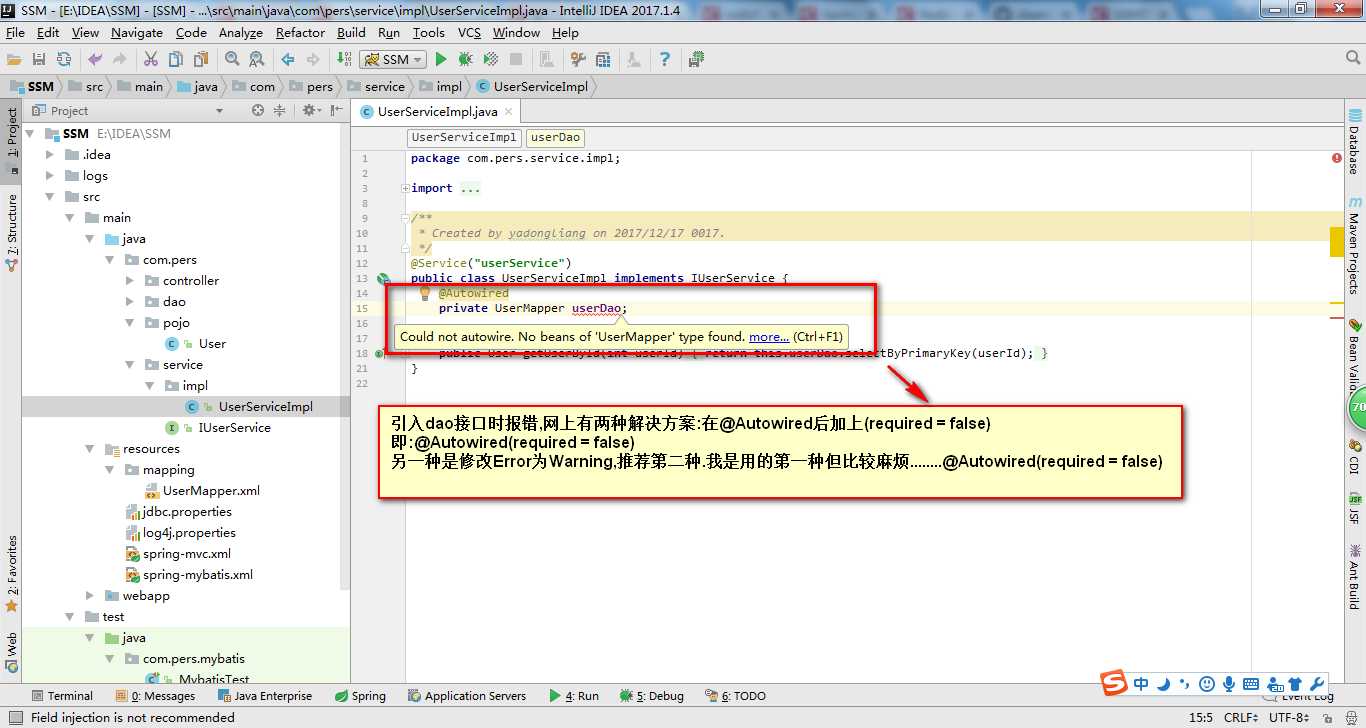This screenshot has height=728, width=1366.
Task: Click the 'userDao' editor breadcrumb
Action: (x=555, y=138)
